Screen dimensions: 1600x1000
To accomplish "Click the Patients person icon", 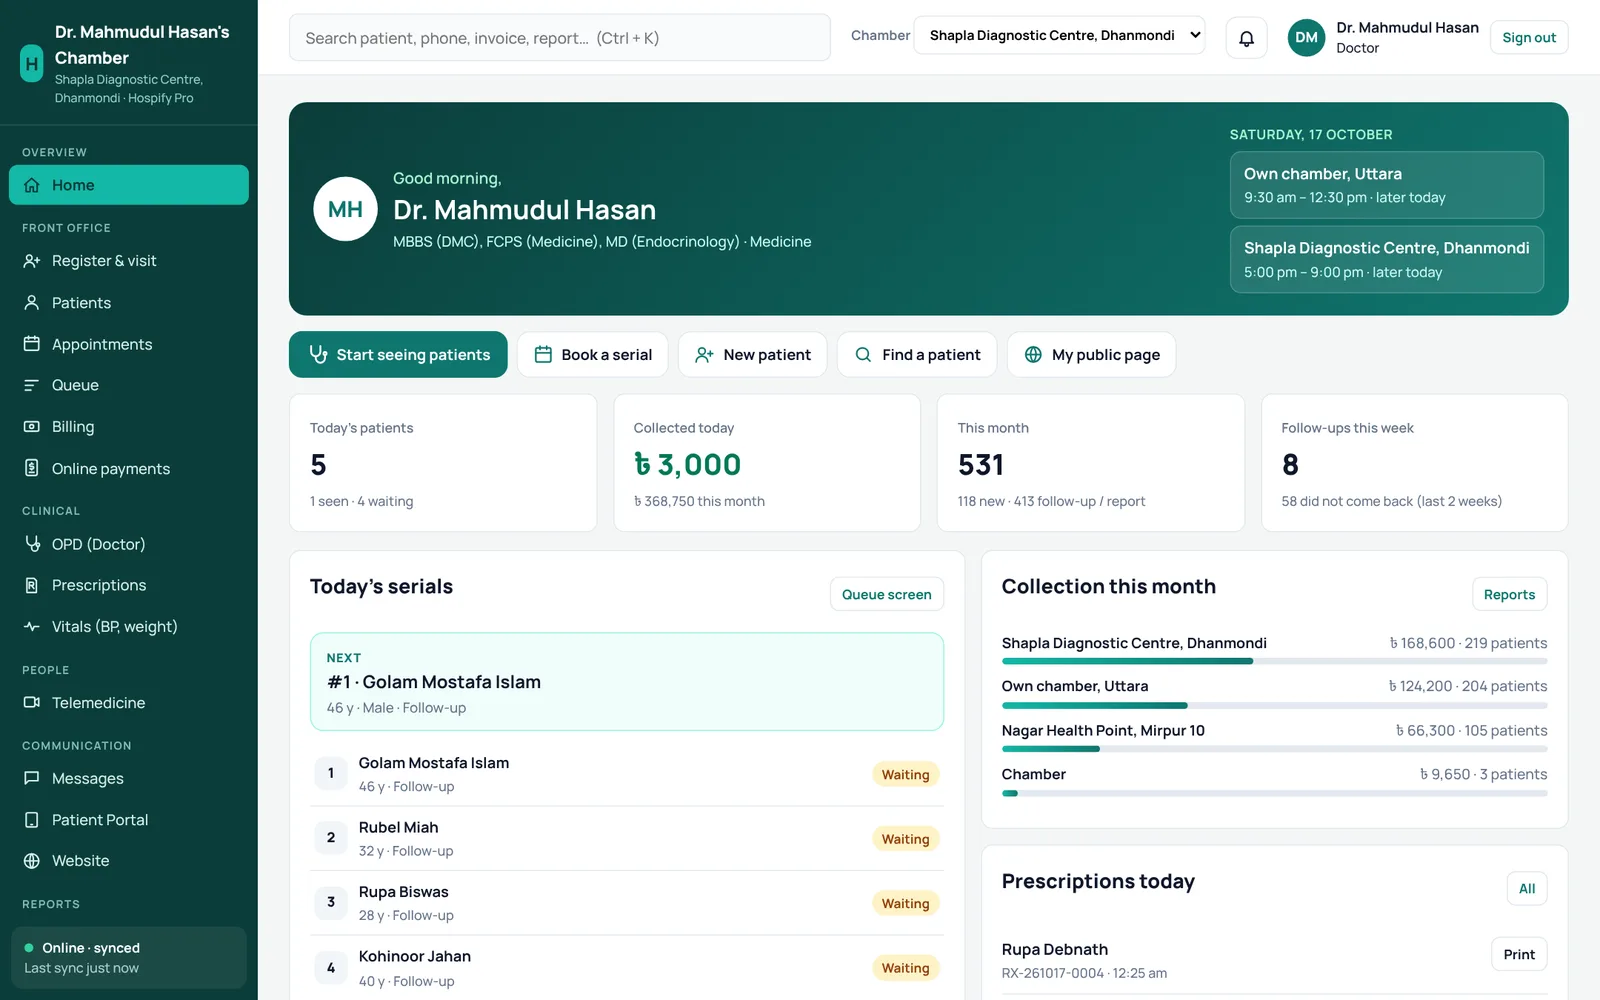I will pyautogui.click(x=32, y=303).
